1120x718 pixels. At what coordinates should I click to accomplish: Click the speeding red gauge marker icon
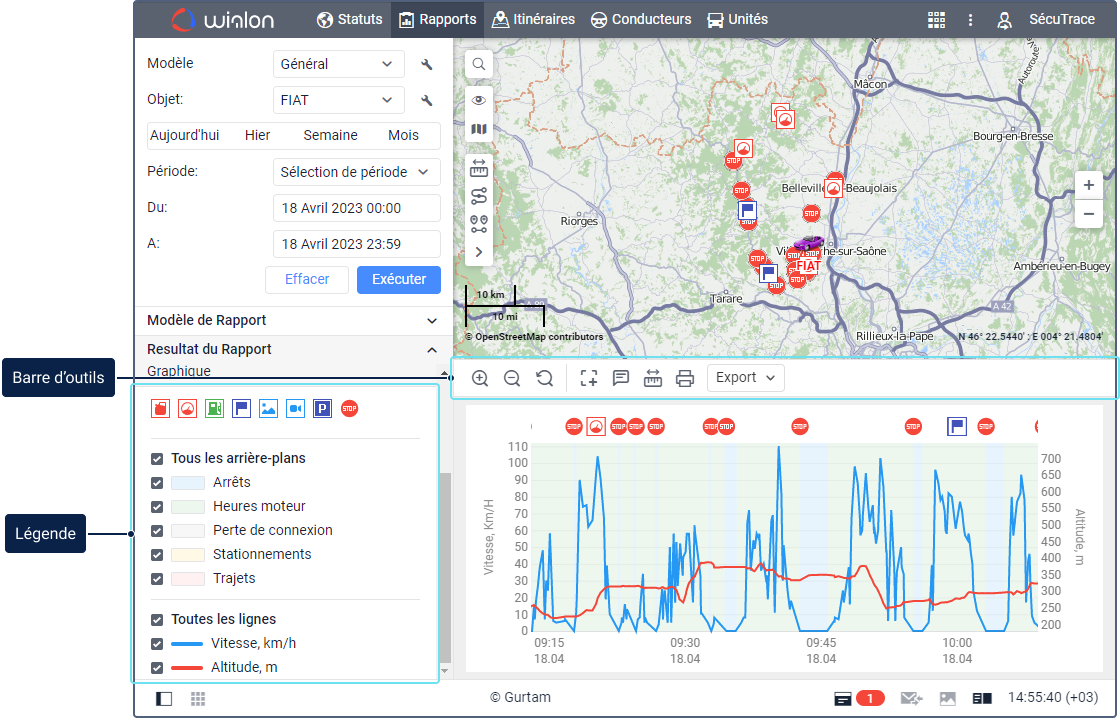187,409
